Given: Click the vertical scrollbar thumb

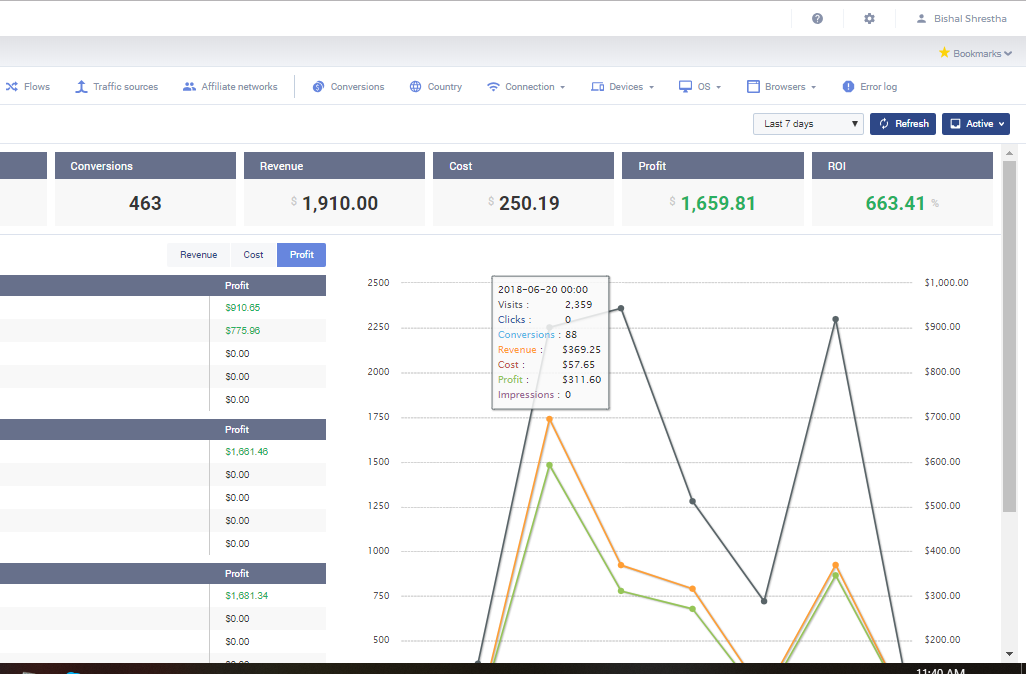Looking at the screenshot, I should pos(1009,340).
